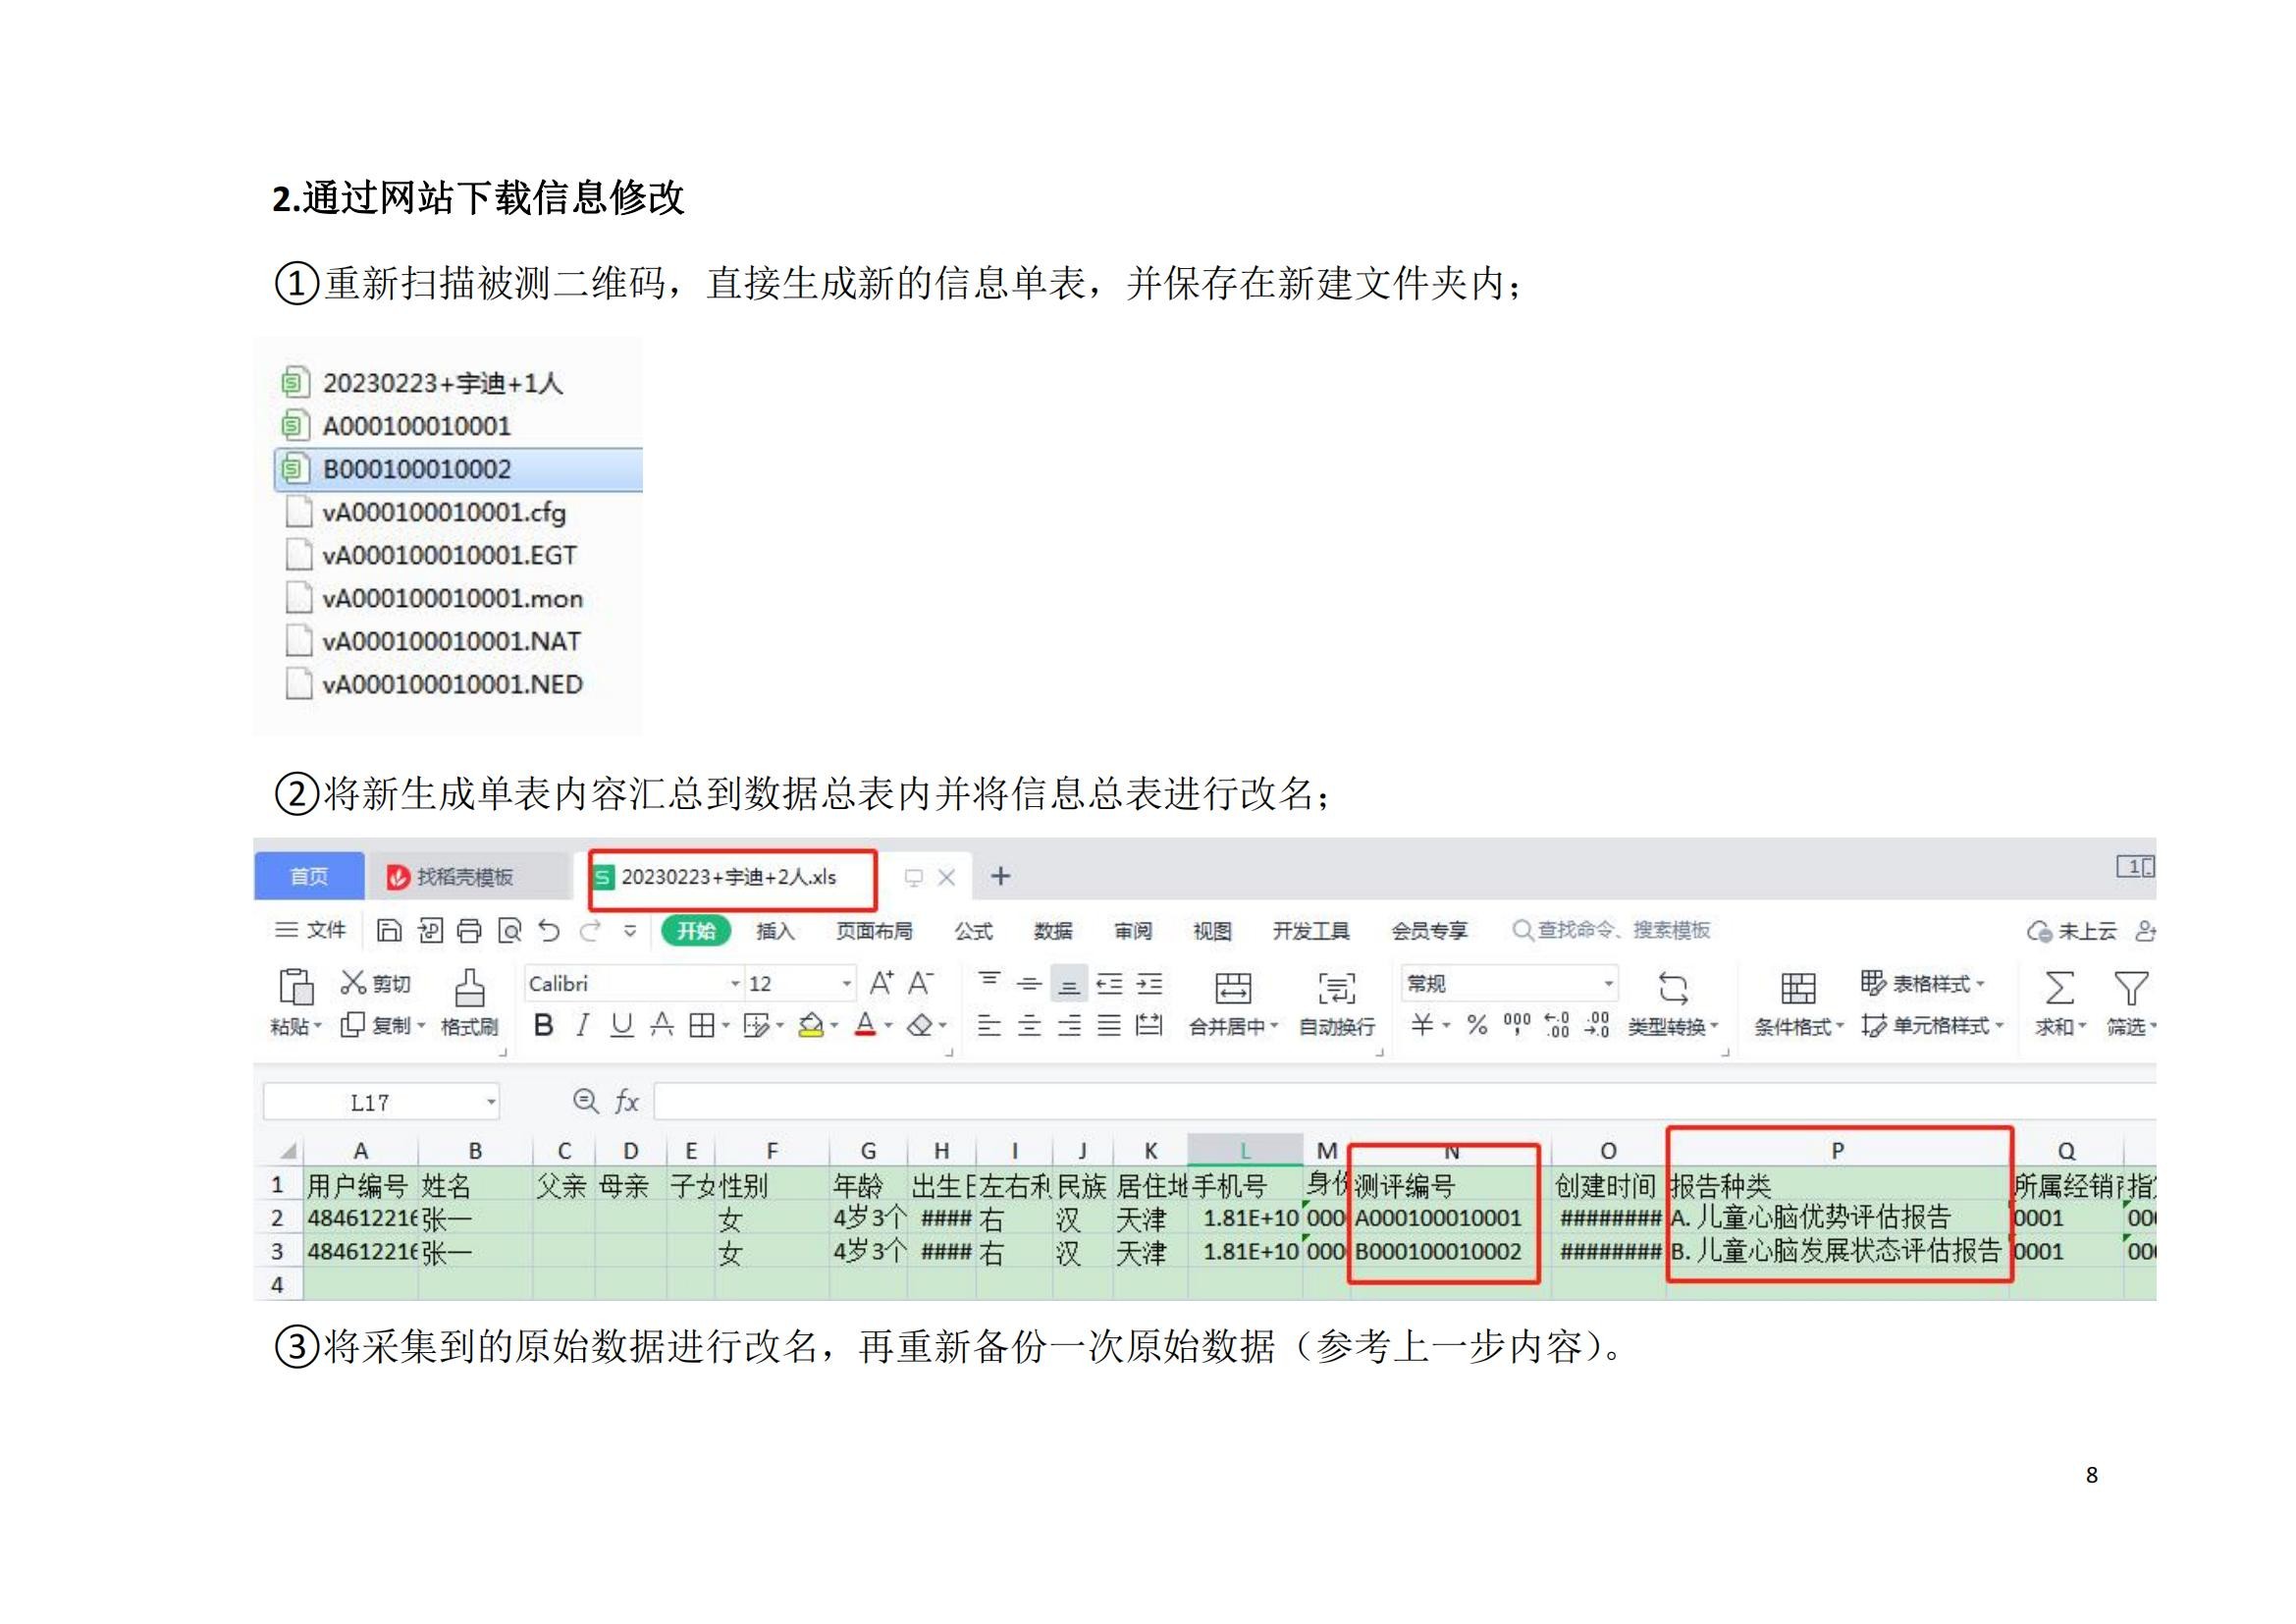The image size is (2296, 1624).
Task: Open the Calibri font name dropdown
Action: tap(735, 984)
